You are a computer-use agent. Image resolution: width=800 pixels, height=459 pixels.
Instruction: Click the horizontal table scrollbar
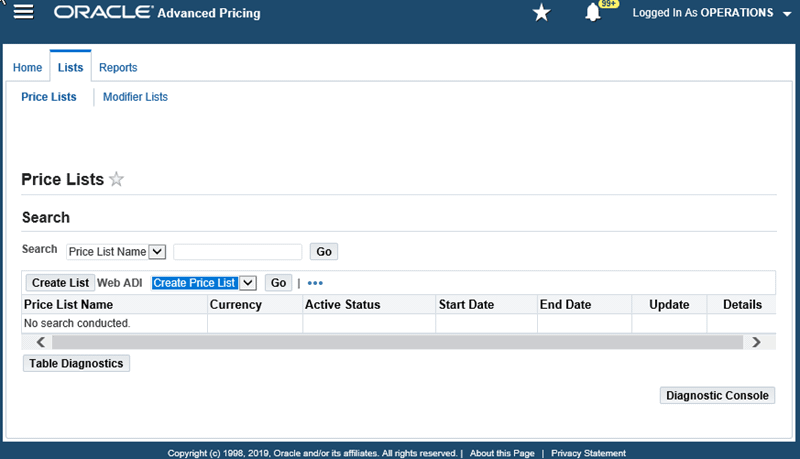click(398, 342)
